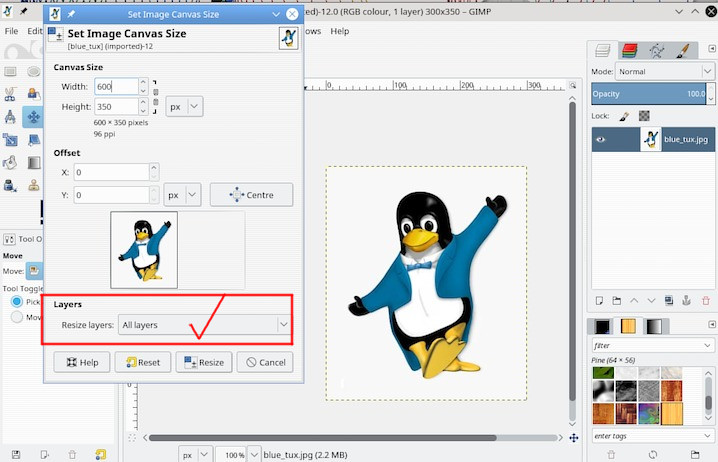Click the Resize button
This screenshot has width=718, height=462.
pos(204,362)
